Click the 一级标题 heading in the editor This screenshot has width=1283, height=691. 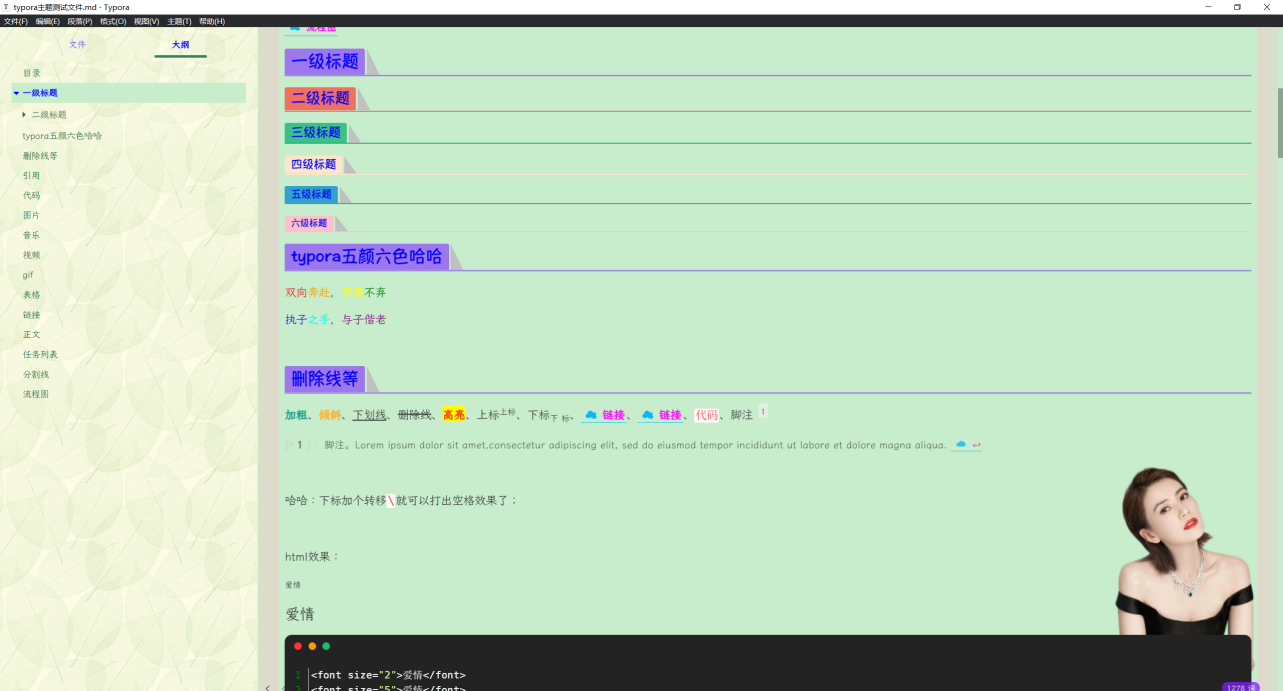[x=325, y=62]
